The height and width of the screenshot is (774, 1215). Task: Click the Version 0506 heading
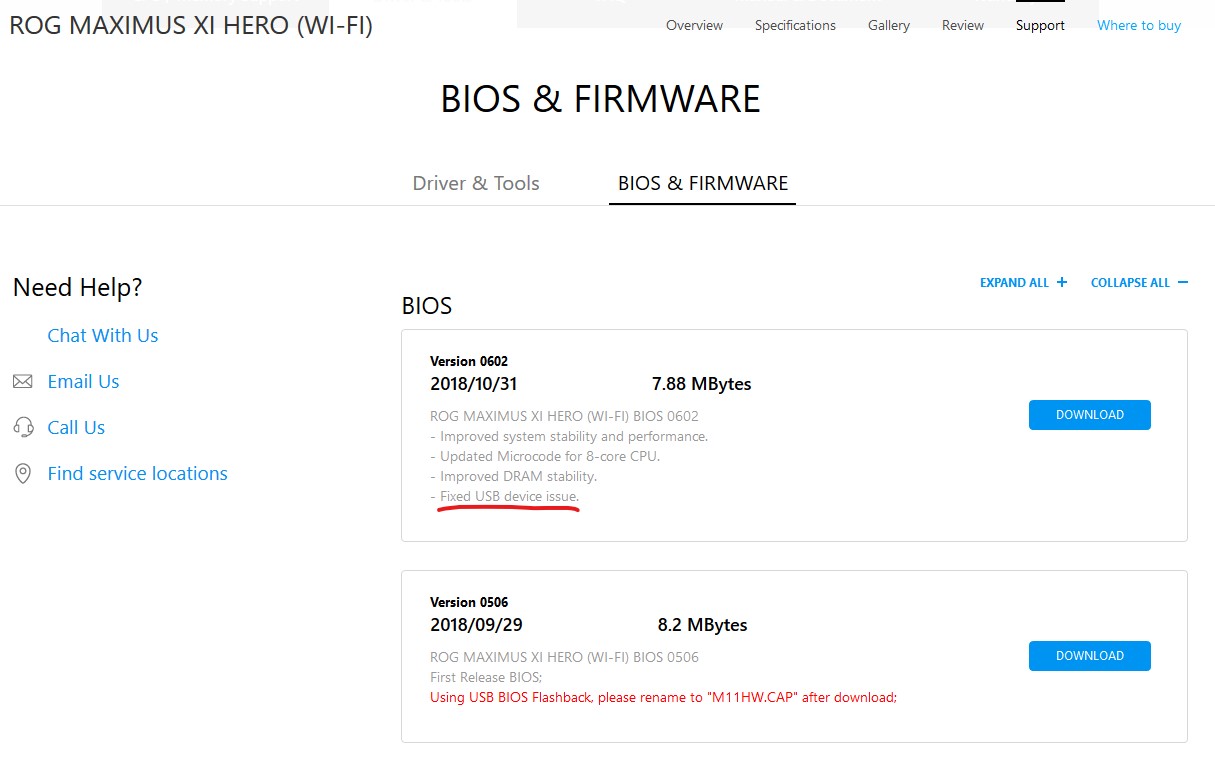tap(469, 602)
